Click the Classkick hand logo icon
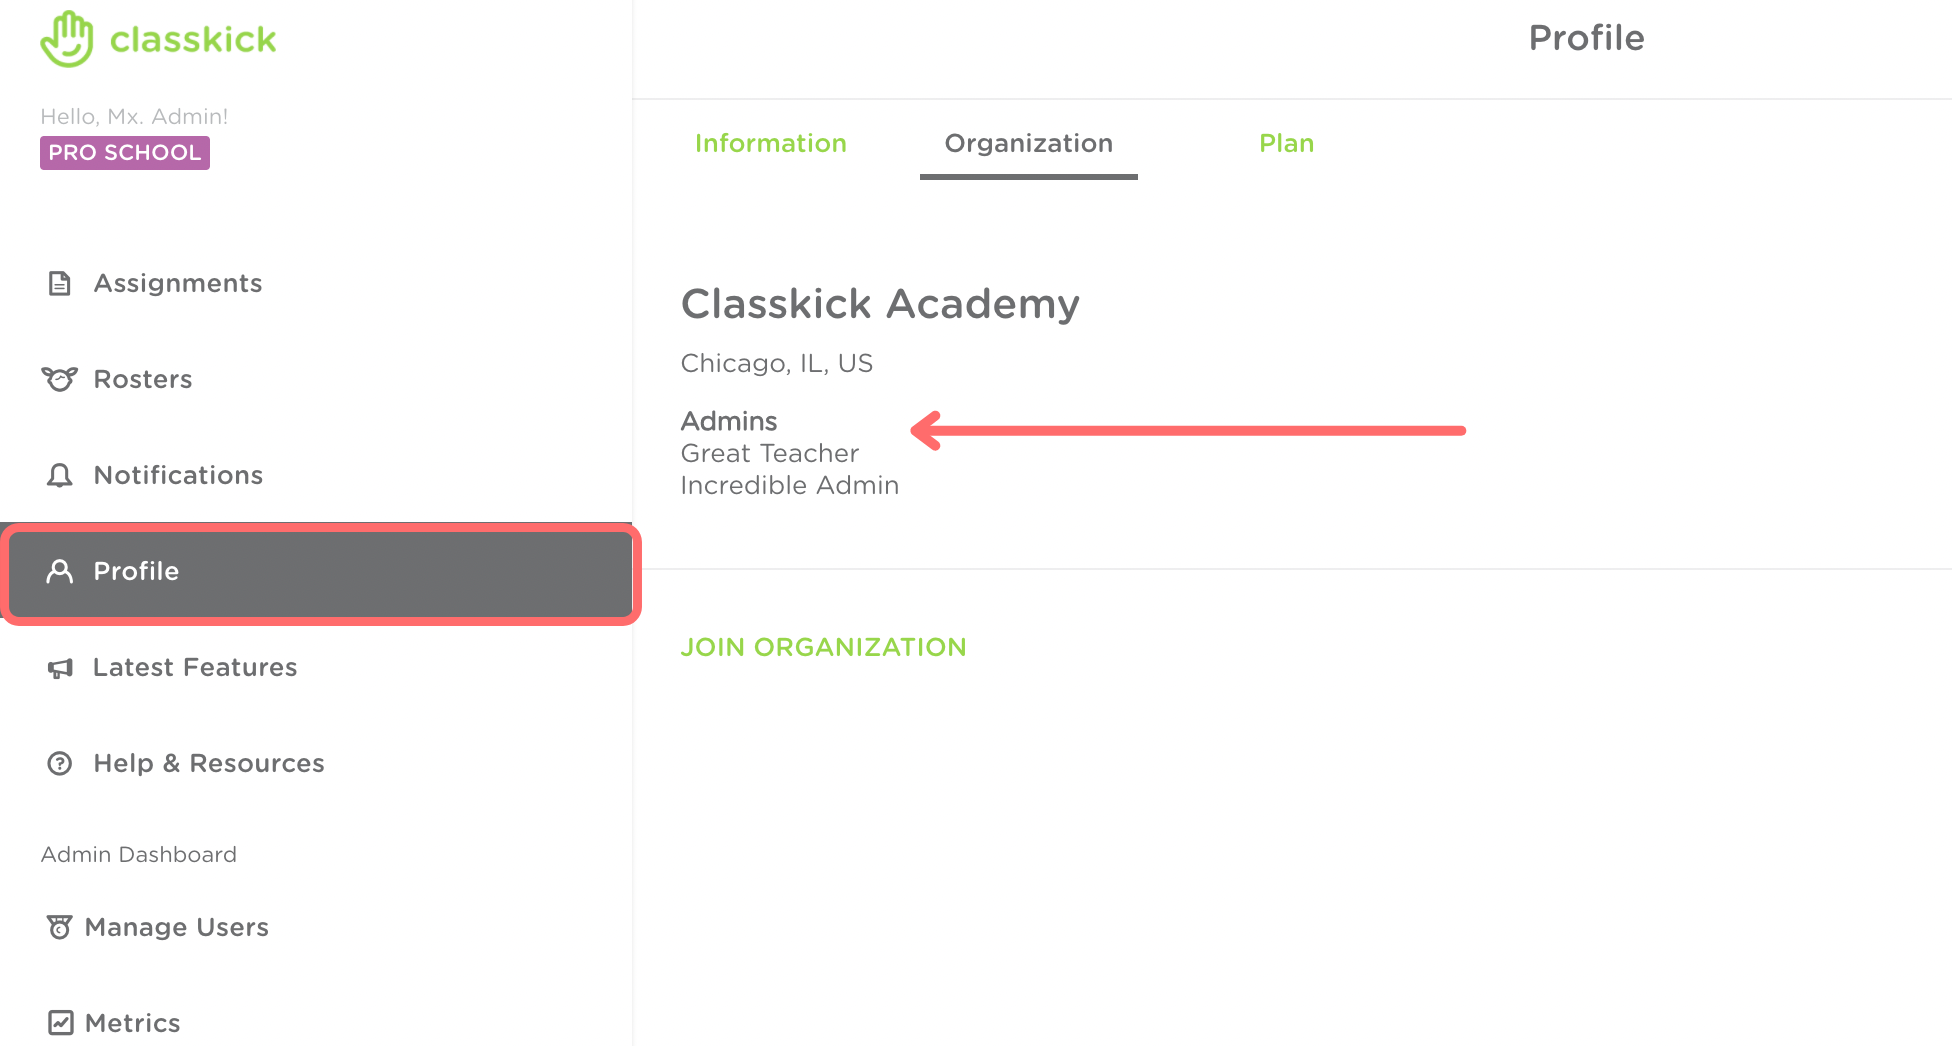This screenshot has height=1046, width=1952. [x=67, y=39]
